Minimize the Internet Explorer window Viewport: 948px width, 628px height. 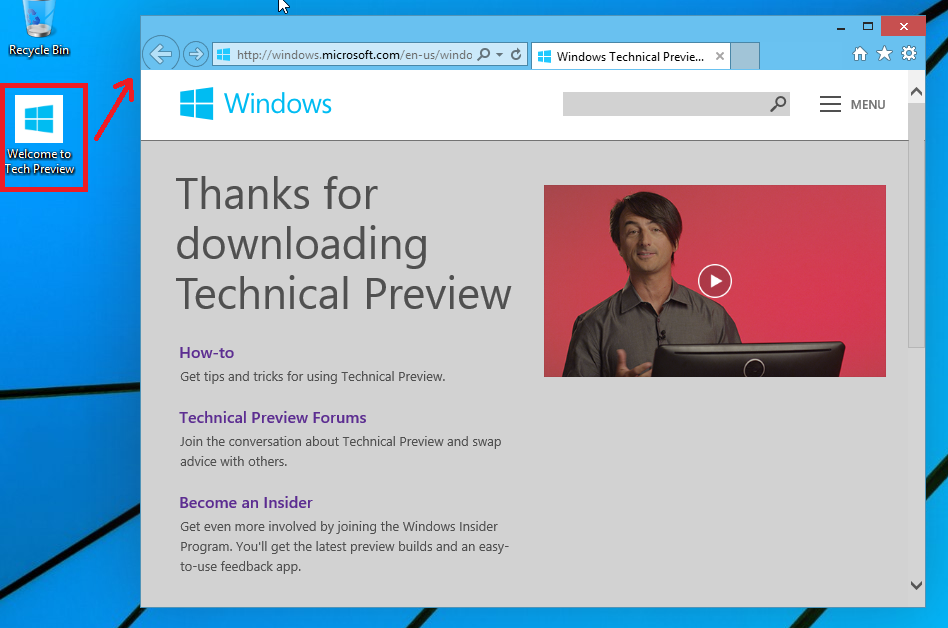point(840,27)
